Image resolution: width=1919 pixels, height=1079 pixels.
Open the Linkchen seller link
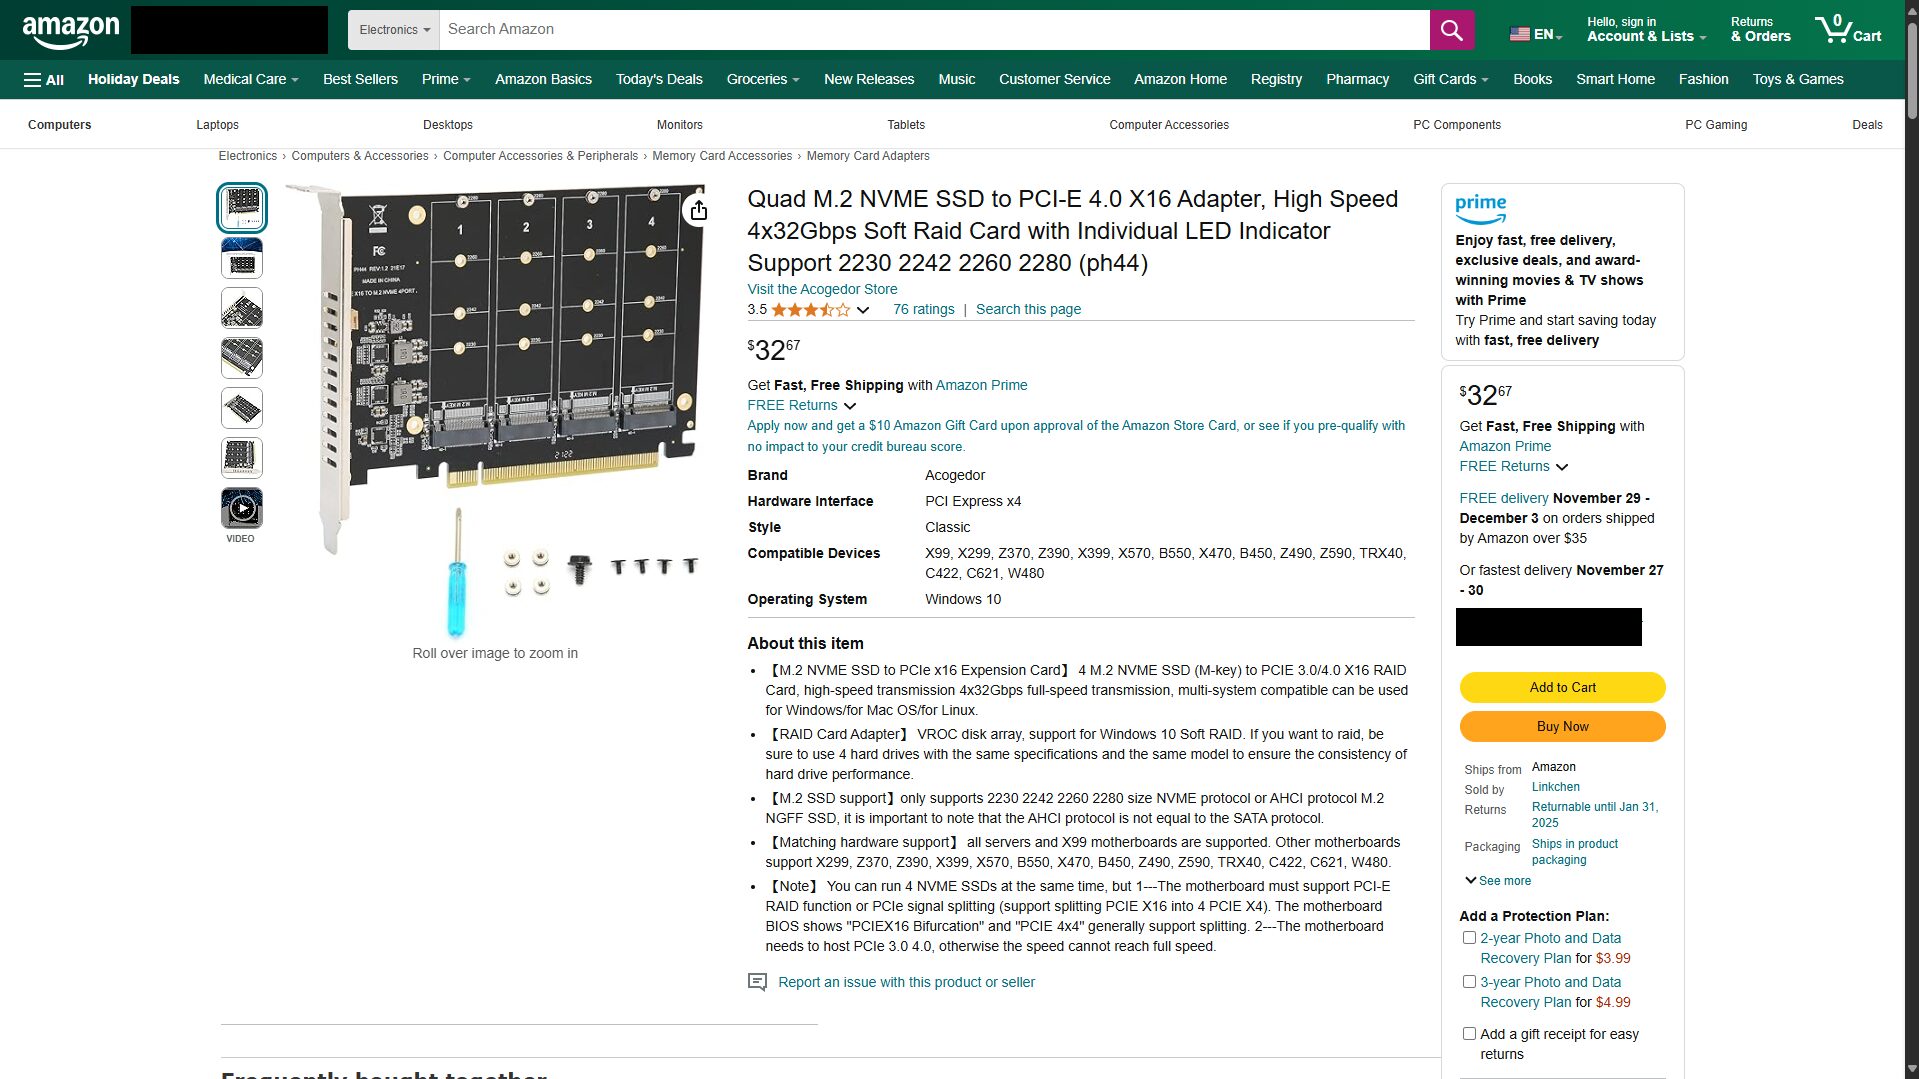pos(1555,787)
